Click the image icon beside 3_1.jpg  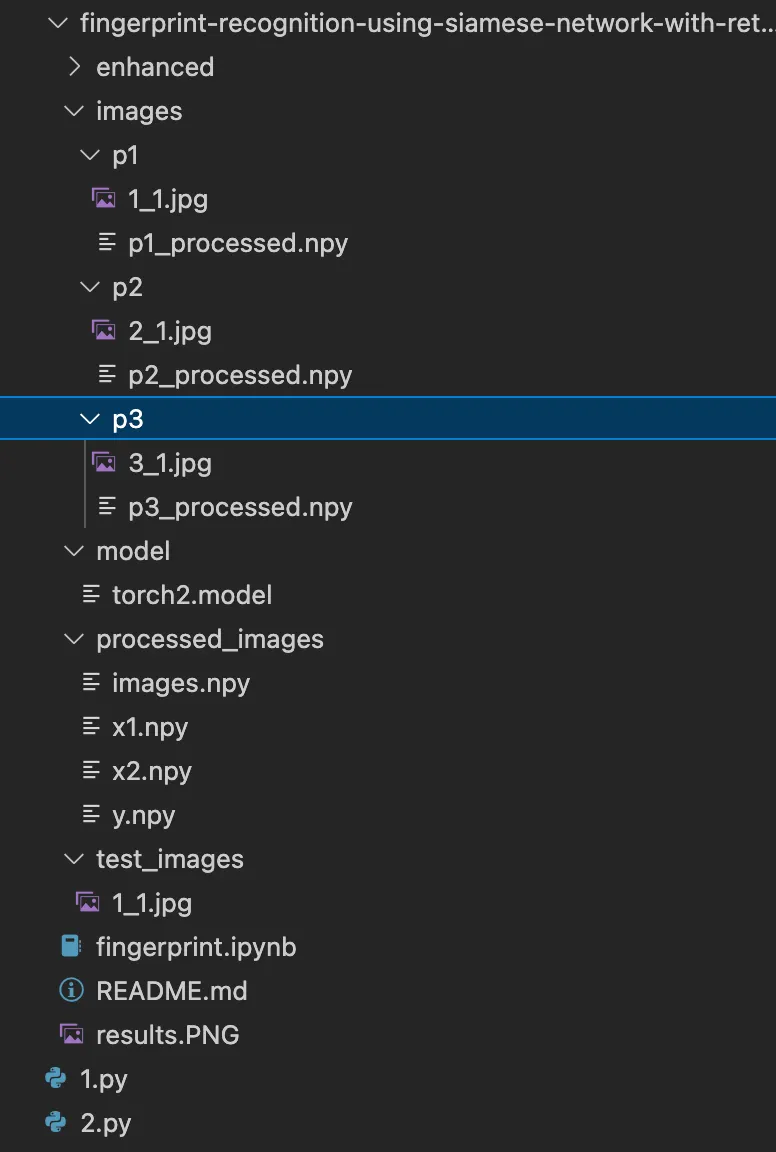(x=103, y=462)
